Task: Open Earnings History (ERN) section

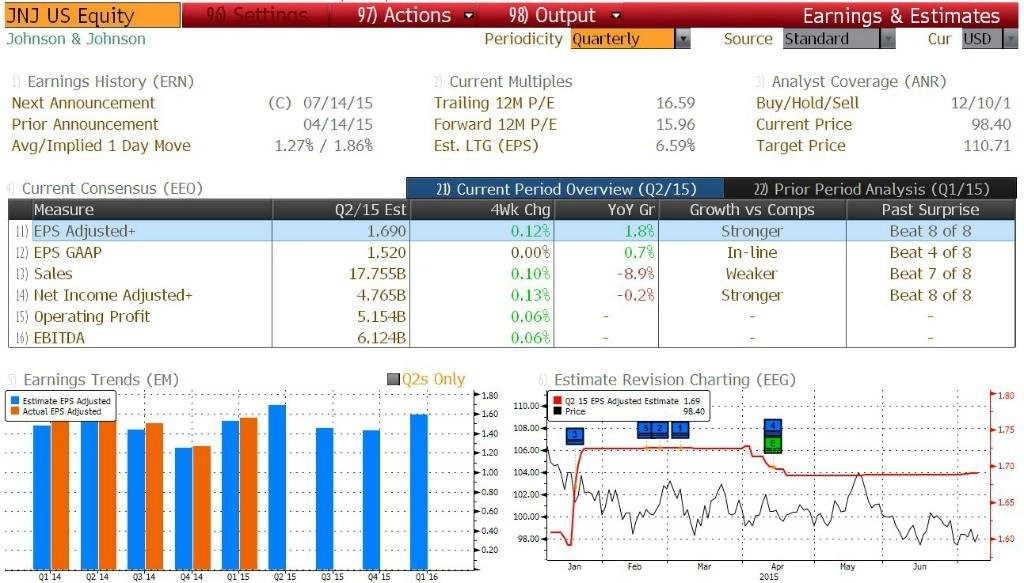Action: (x=110, y=82)
